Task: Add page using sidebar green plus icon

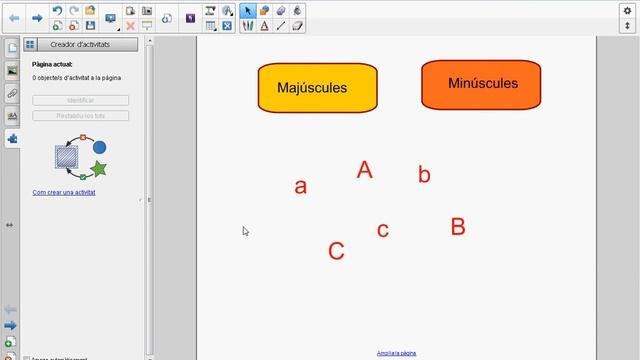Action: 10,342
